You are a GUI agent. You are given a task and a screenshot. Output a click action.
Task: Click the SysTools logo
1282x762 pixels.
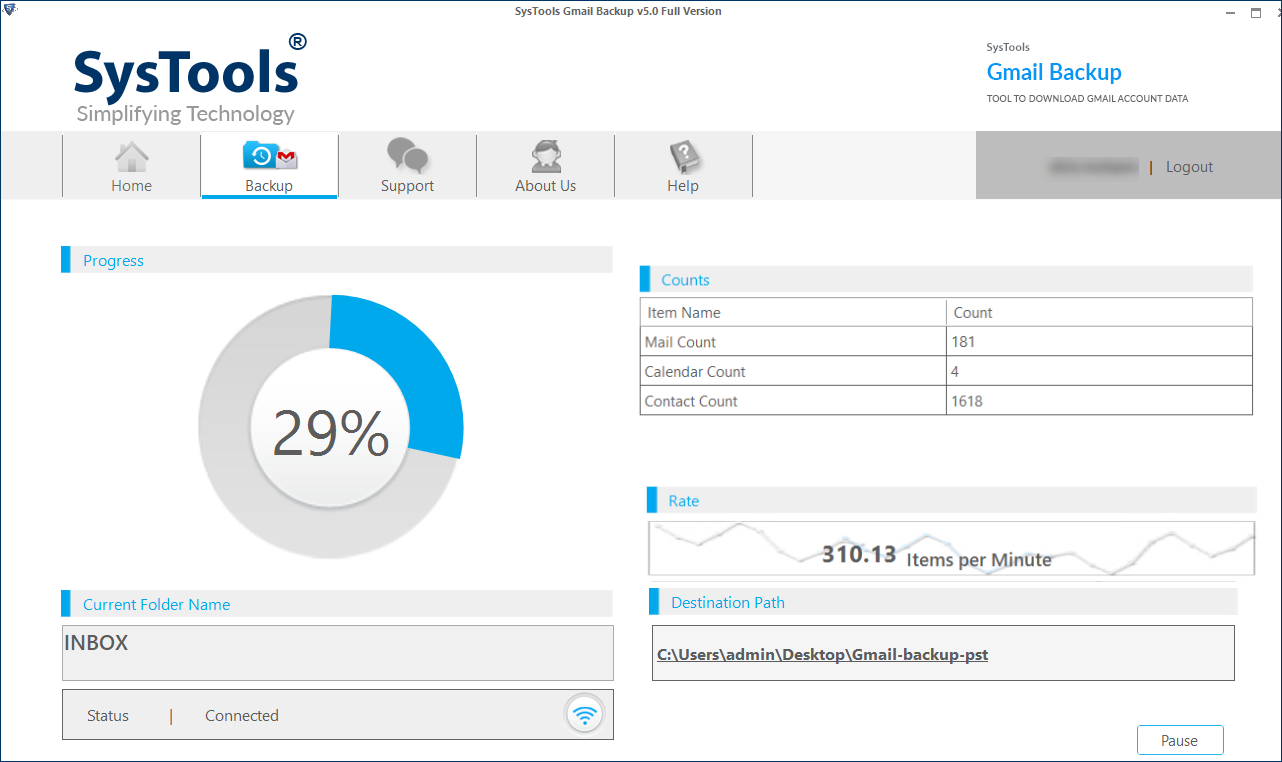point(190,78)
